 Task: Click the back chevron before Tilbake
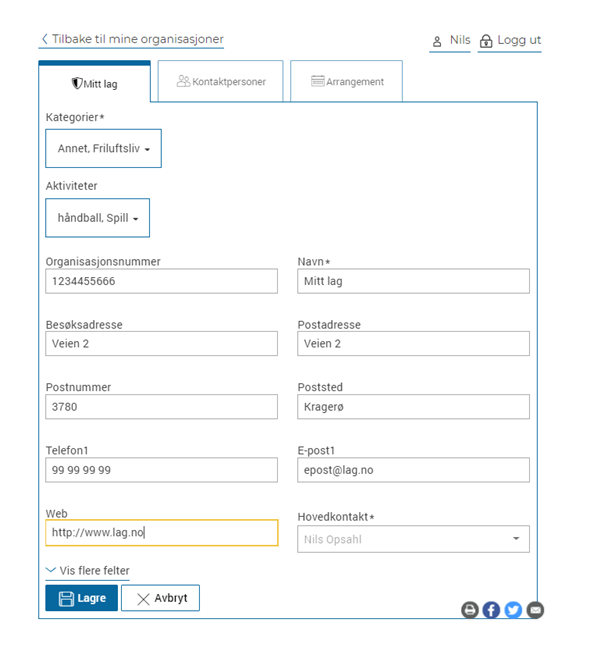pos(45,39)
